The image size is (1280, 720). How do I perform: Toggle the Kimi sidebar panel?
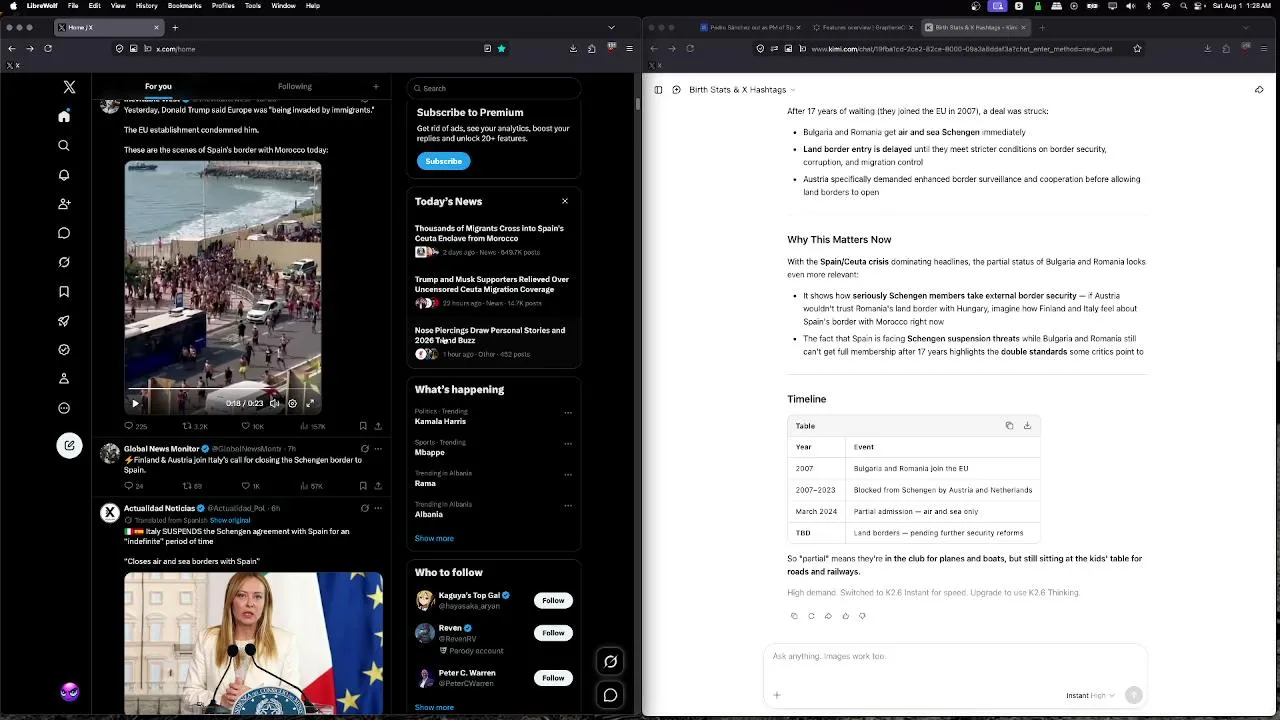[658, 90]
